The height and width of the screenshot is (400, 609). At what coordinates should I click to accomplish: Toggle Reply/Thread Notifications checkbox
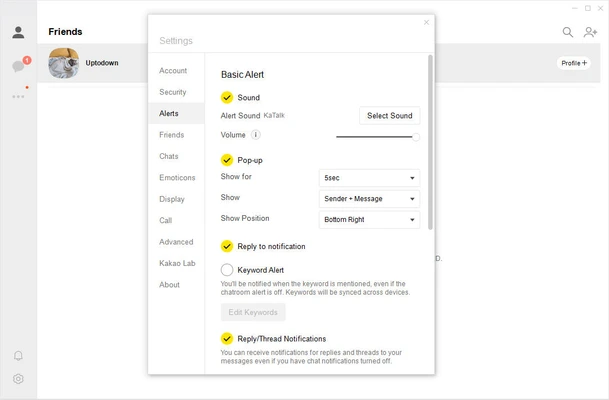(227, 339)
